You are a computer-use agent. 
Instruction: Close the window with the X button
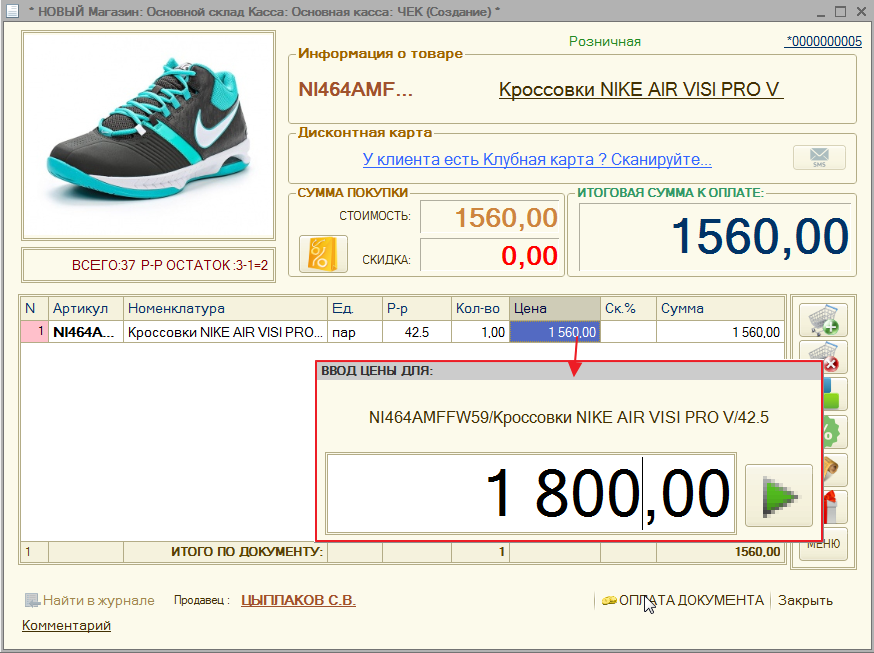click(x=861, y=11)
